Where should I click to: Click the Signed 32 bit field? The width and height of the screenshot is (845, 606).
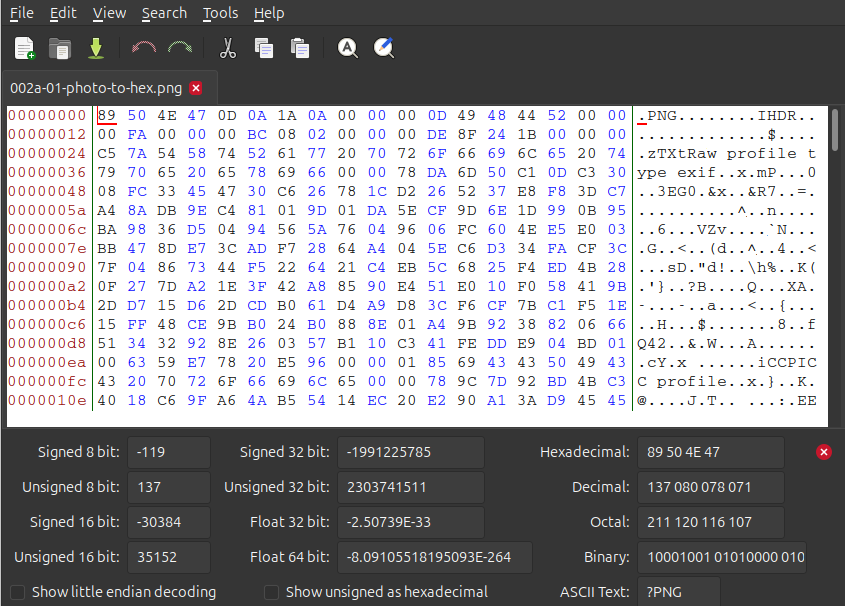pos(411,452)
